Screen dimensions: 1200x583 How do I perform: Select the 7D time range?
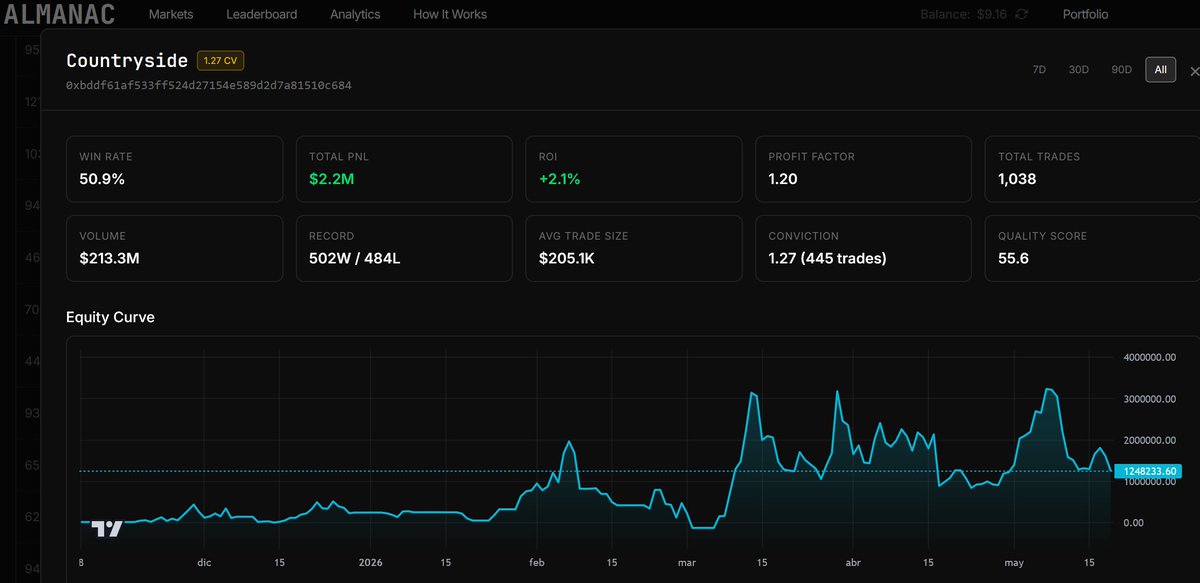tap(1039, 70)
